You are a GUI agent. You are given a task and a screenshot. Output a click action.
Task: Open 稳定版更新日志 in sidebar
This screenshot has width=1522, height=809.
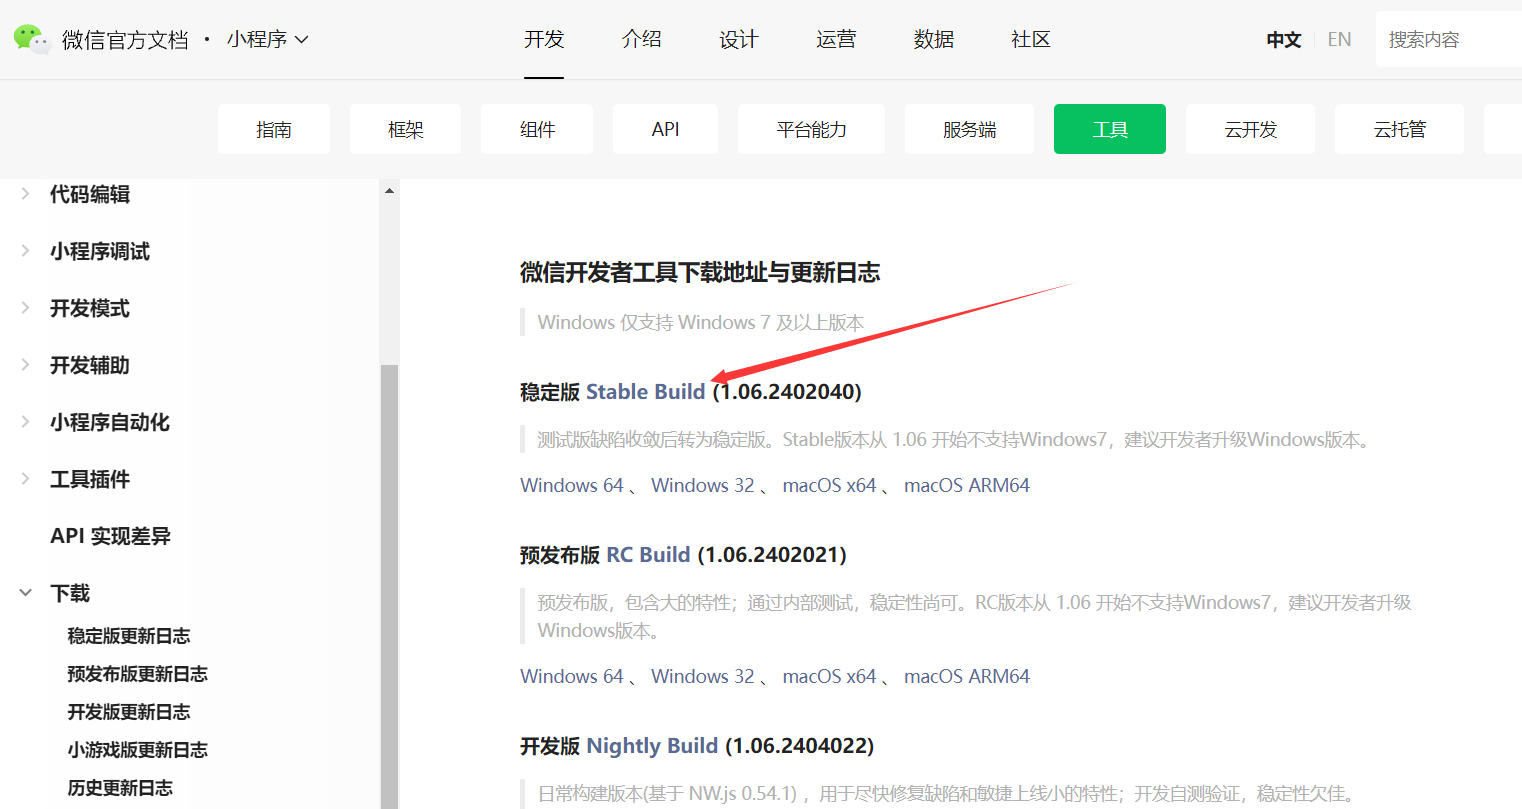(128, 636)
